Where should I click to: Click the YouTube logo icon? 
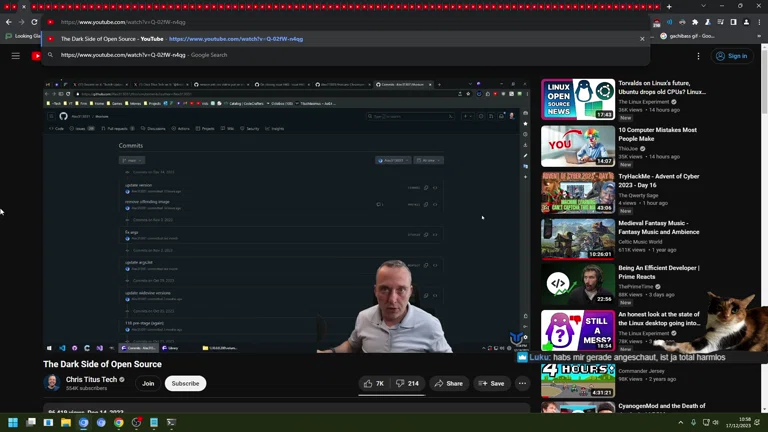36,56
